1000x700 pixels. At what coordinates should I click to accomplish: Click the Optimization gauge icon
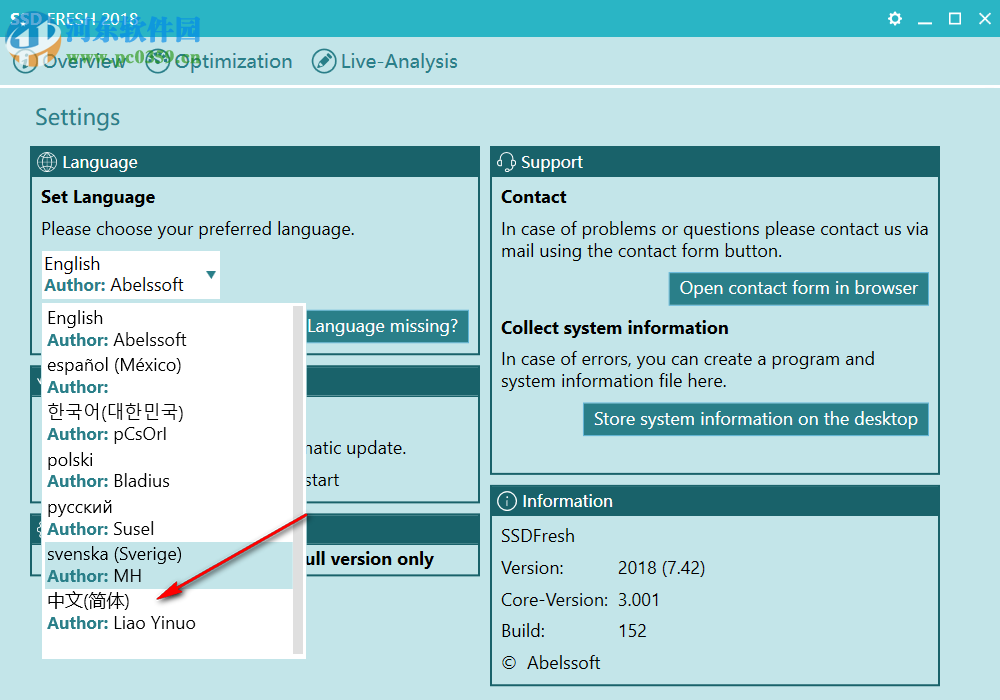tap(157, 61)
